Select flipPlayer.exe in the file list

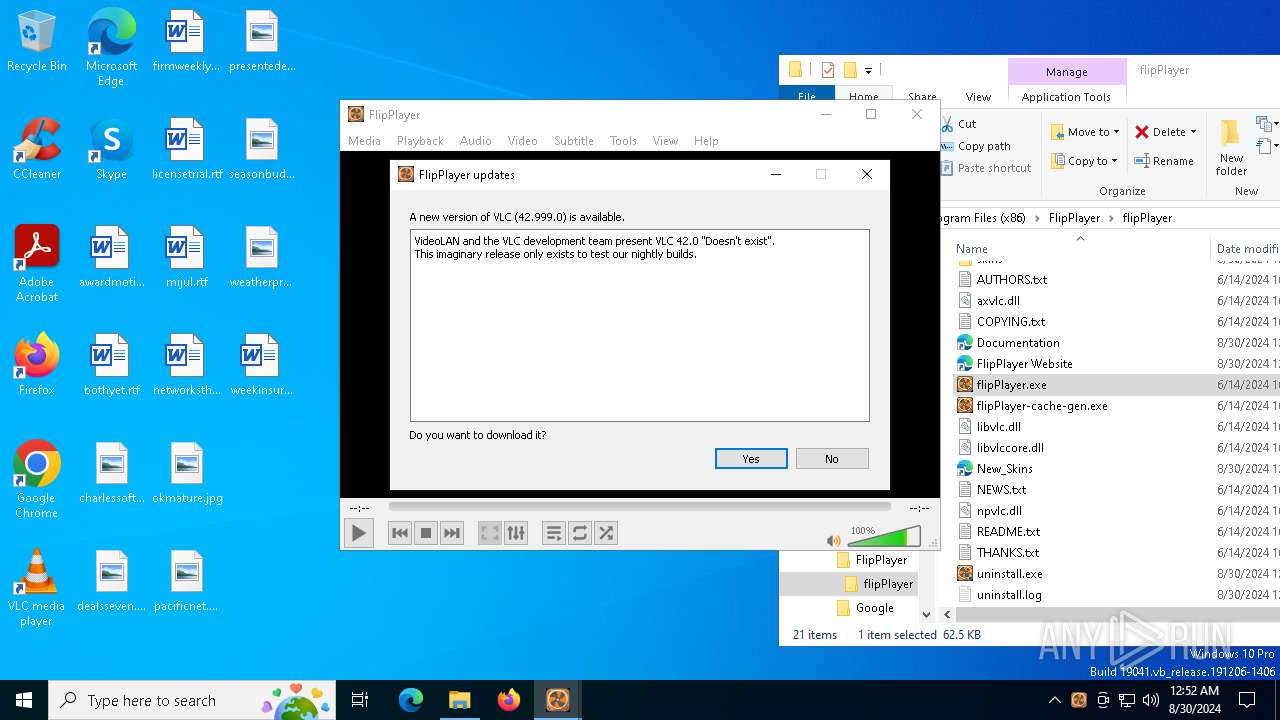click(1012, 385)
